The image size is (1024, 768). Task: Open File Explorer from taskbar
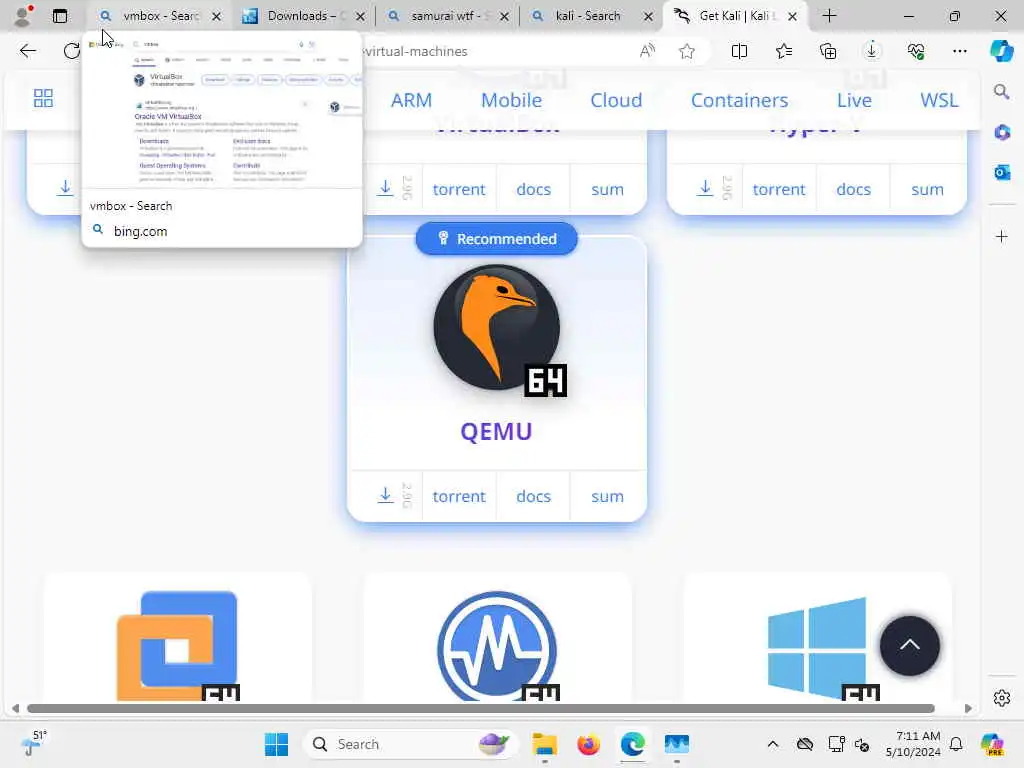pyautogui.click(x=544, y=744)
